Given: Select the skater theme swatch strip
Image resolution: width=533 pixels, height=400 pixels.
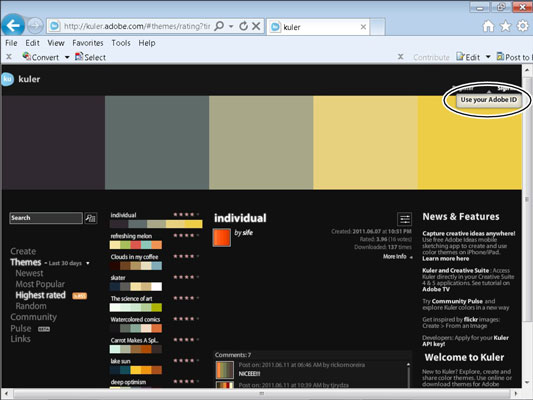Looking at the screenshot, I should coord(136,287).
